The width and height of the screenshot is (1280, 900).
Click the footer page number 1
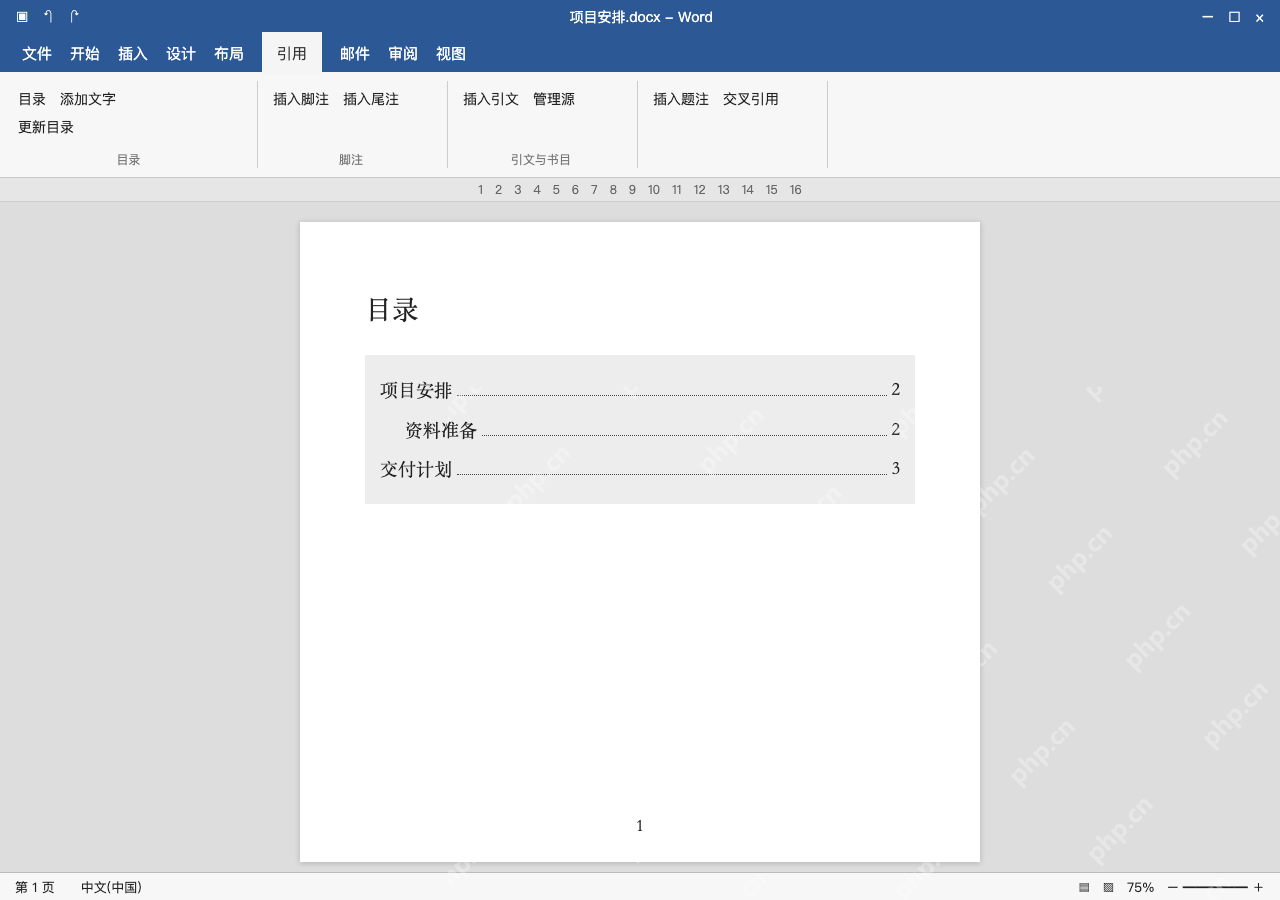pos(640,826)
